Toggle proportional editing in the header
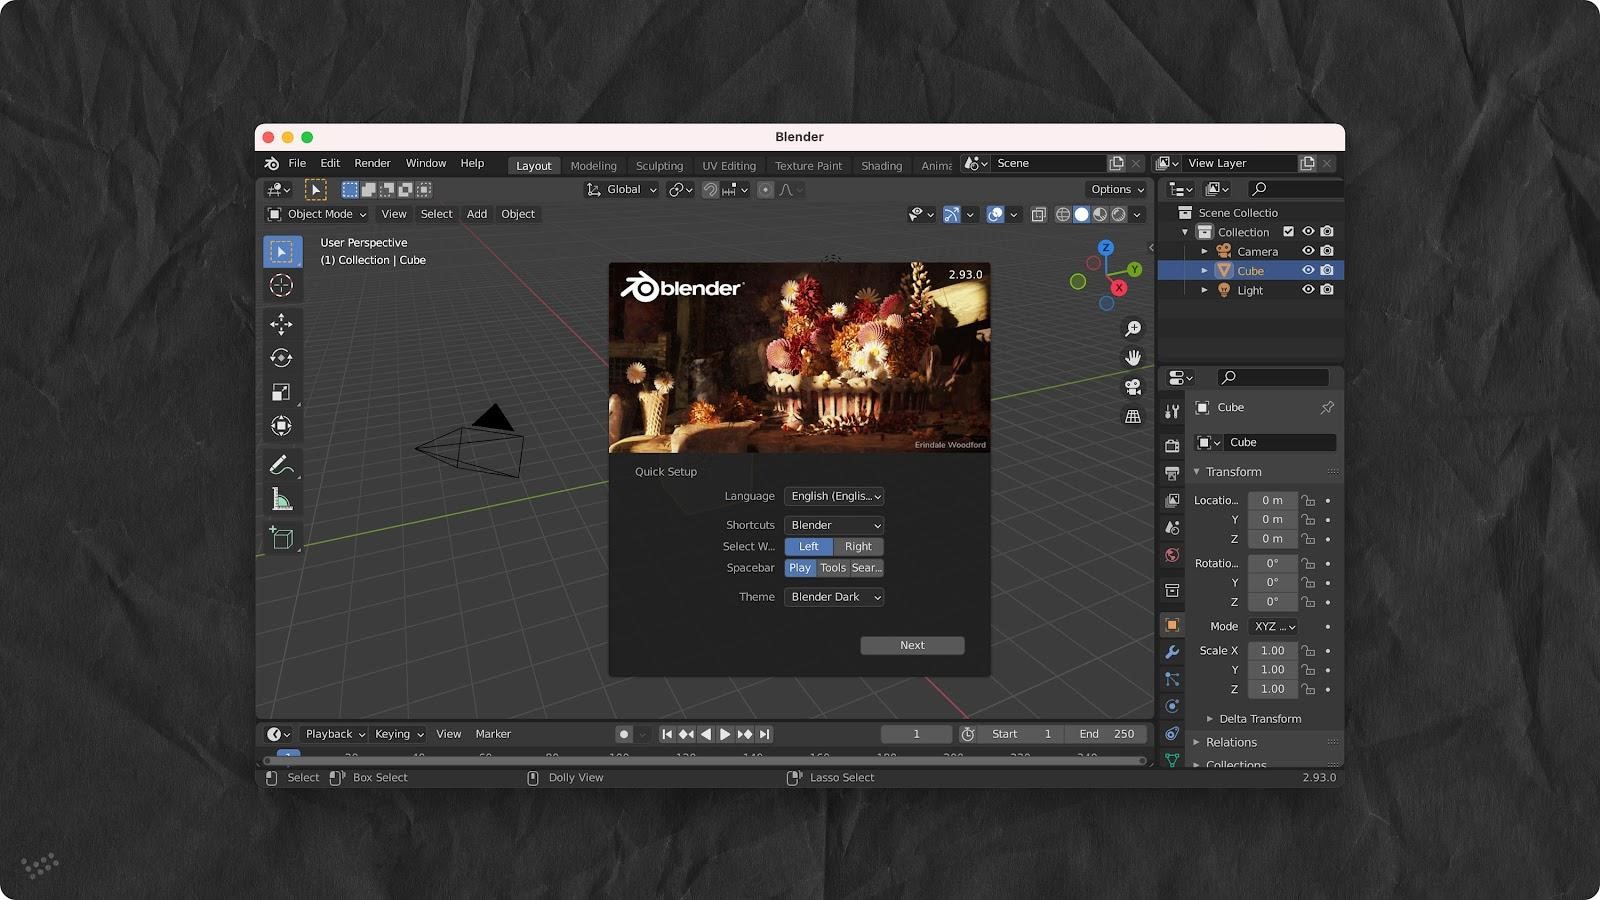The image size is (1600, 900). pyautogui.click(x=765, y=189)
